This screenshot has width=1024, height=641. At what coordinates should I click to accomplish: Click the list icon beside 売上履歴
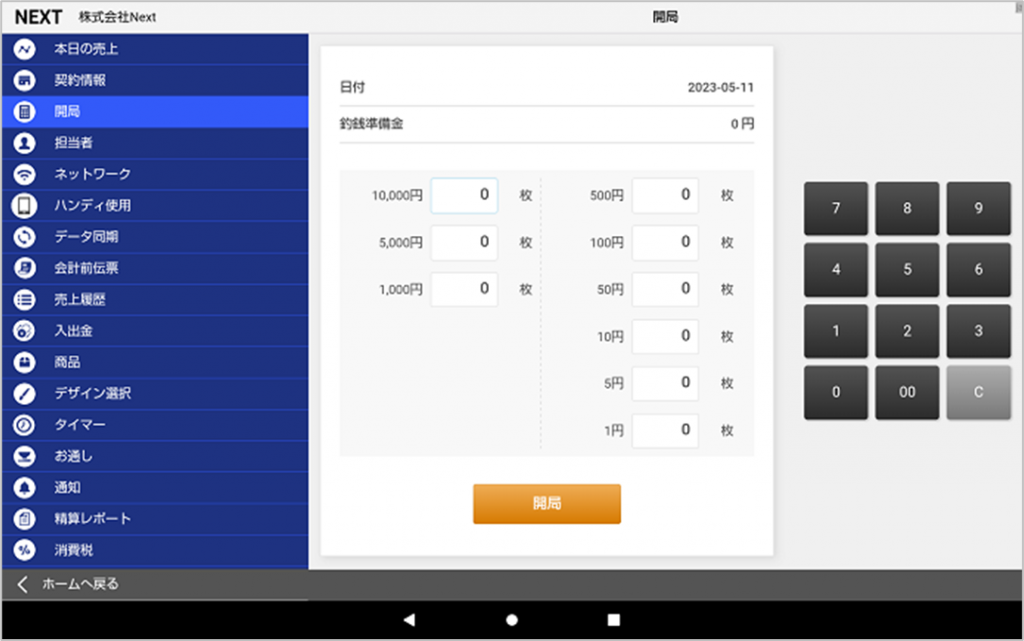25,299
